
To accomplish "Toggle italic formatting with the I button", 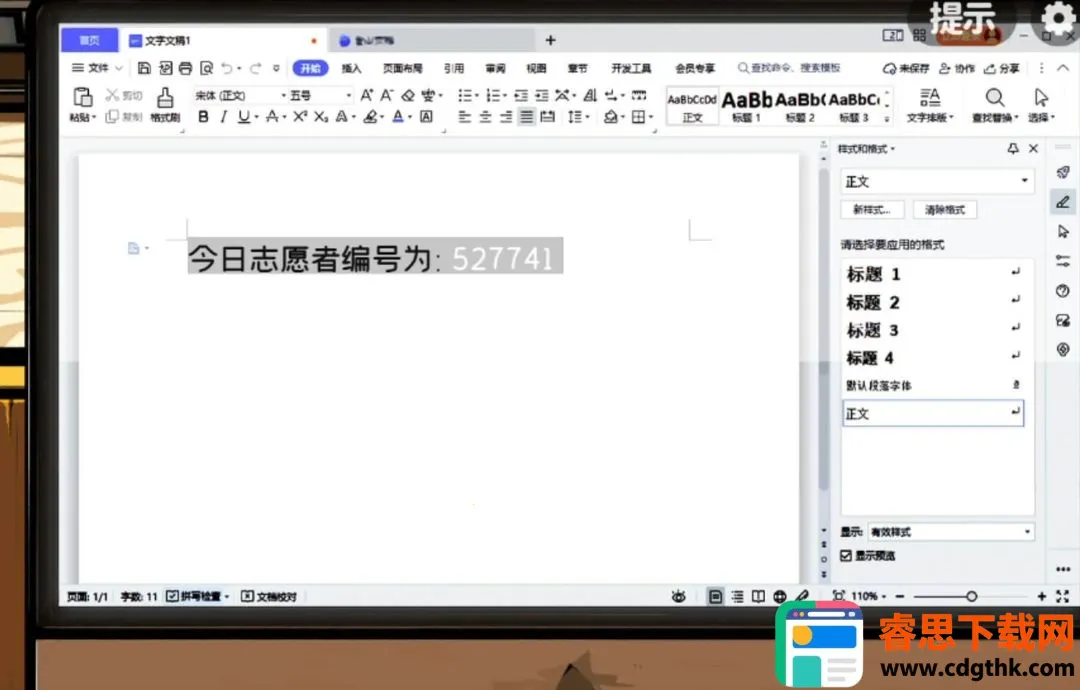I will (x=223, y=117).
